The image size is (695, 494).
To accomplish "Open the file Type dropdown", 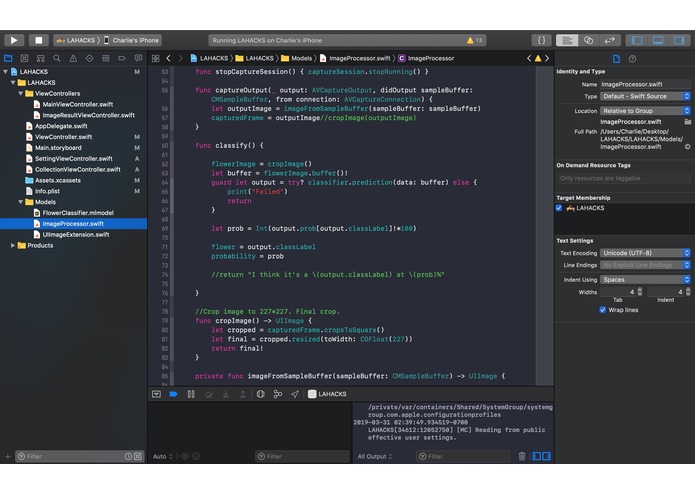I will (645, 96).
